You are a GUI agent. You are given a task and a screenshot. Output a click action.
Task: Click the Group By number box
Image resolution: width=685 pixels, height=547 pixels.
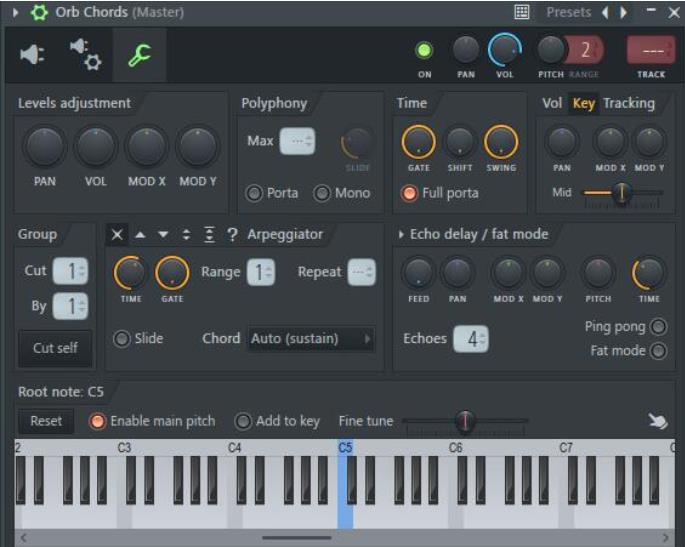(70, 306)
